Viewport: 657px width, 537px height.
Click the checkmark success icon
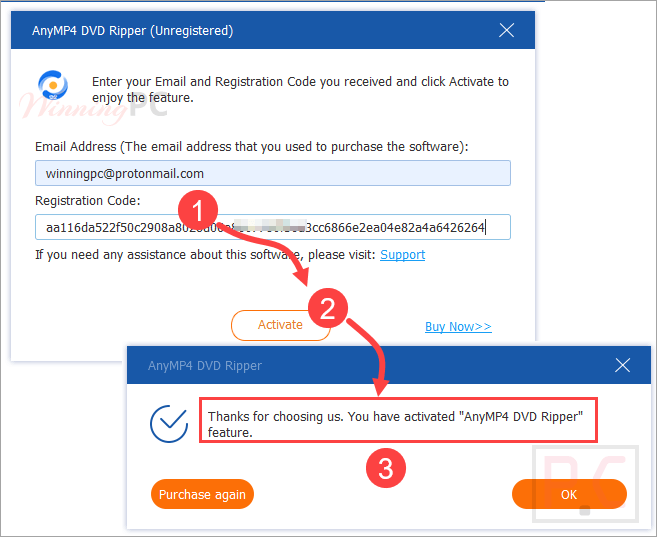click(x=169, y=424)
